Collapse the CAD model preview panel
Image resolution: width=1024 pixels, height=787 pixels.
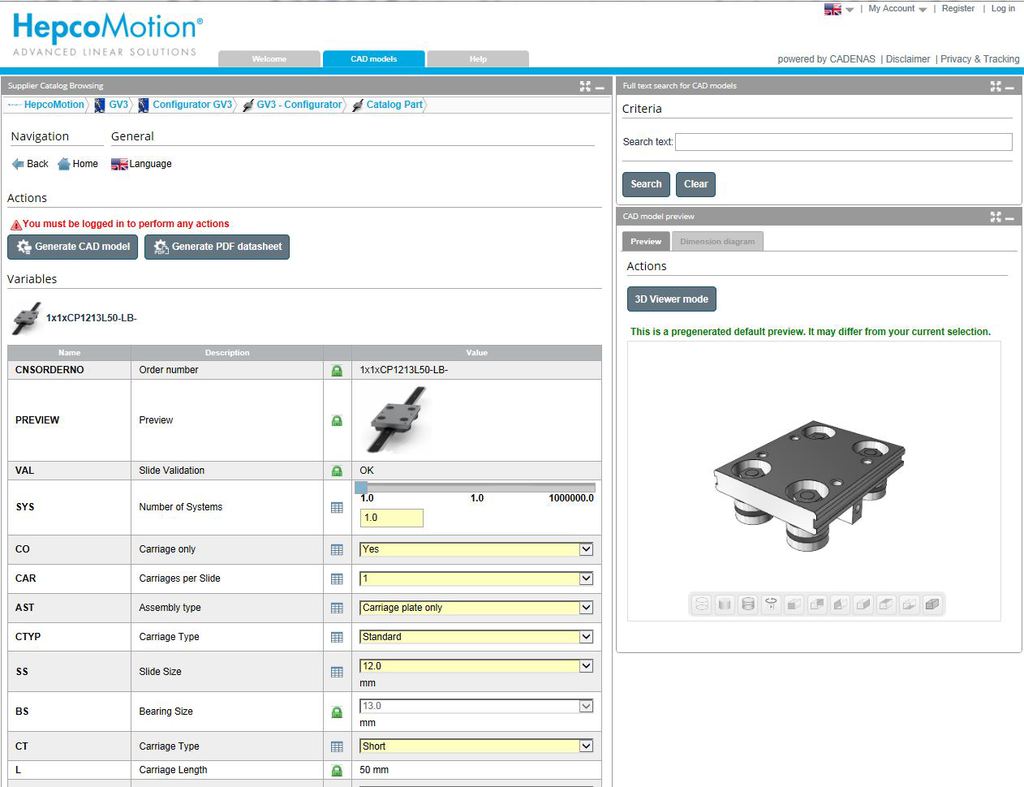click(x=1010, y=218)
